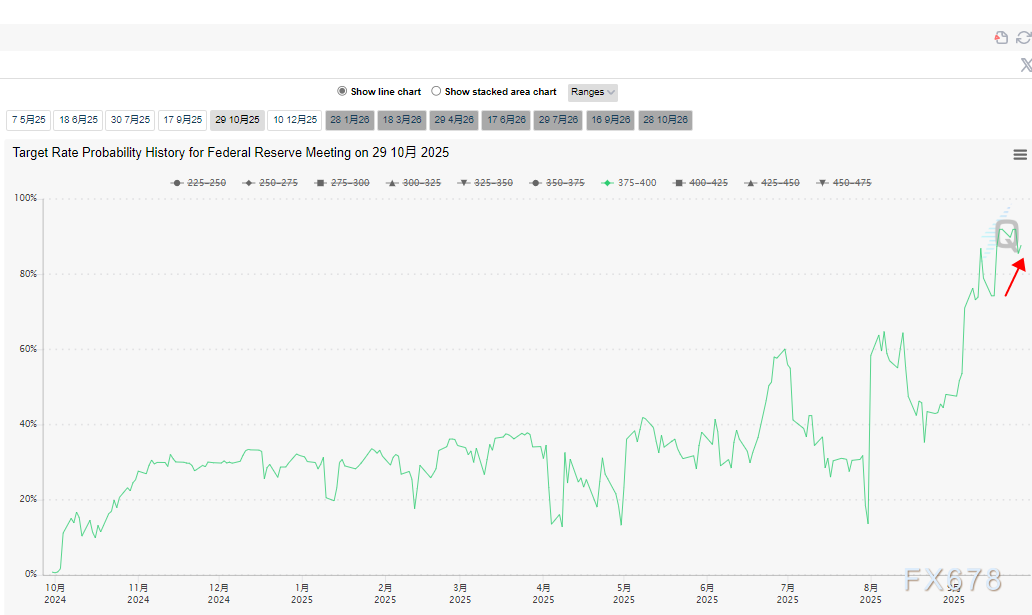1032x615 pixels.
Task: Enable the 350-375 legend series
Action: click(557, 183)
